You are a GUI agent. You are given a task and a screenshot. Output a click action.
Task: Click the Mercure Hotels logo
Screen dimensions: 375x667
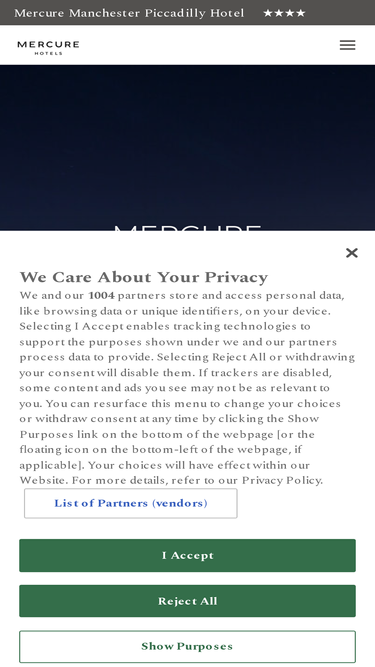click(x=48, y=48)
